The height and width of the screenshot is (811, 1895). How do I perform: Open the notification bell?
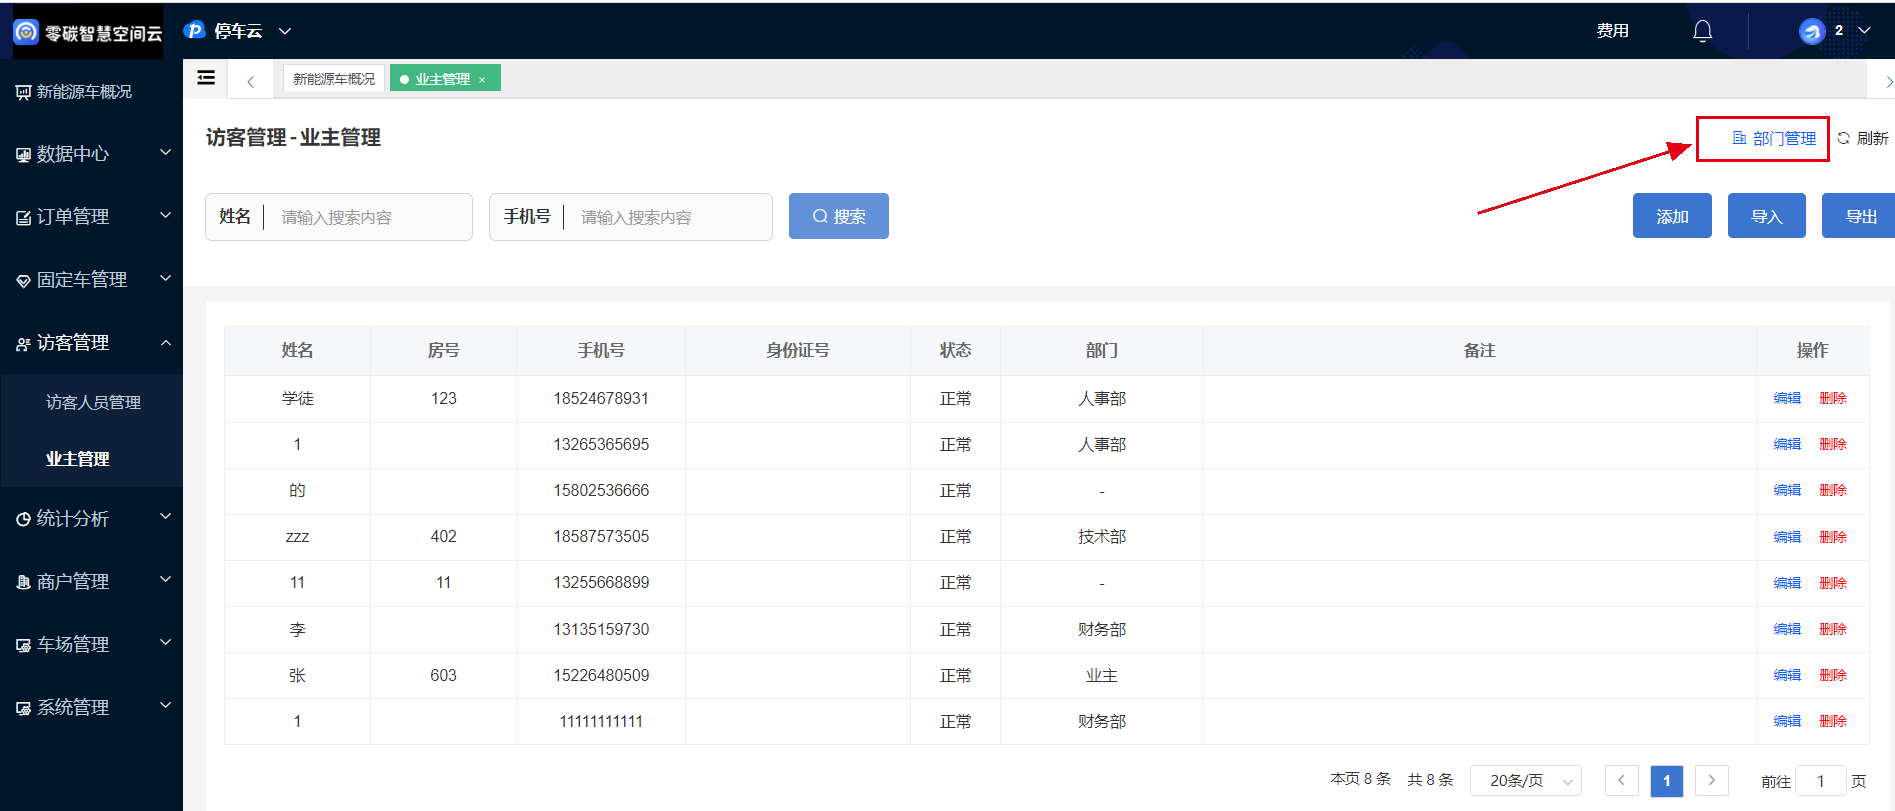(1702, 31)
